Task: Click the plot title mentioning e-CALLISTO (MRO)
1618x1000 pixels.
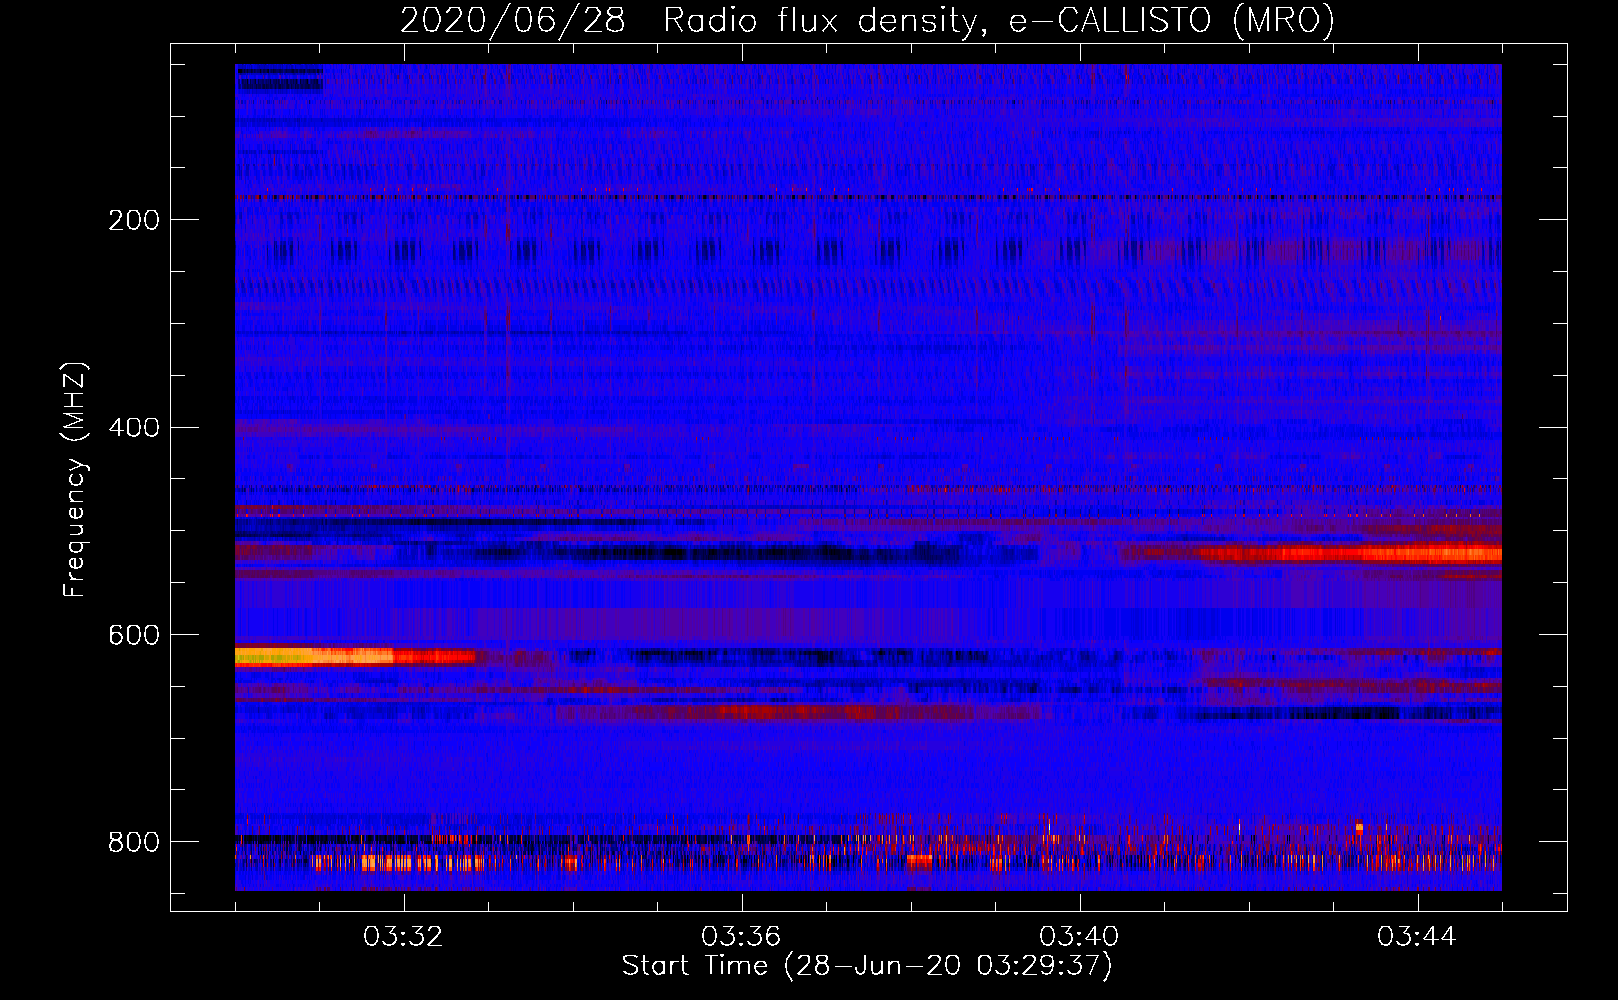Action: pos(867,20)
